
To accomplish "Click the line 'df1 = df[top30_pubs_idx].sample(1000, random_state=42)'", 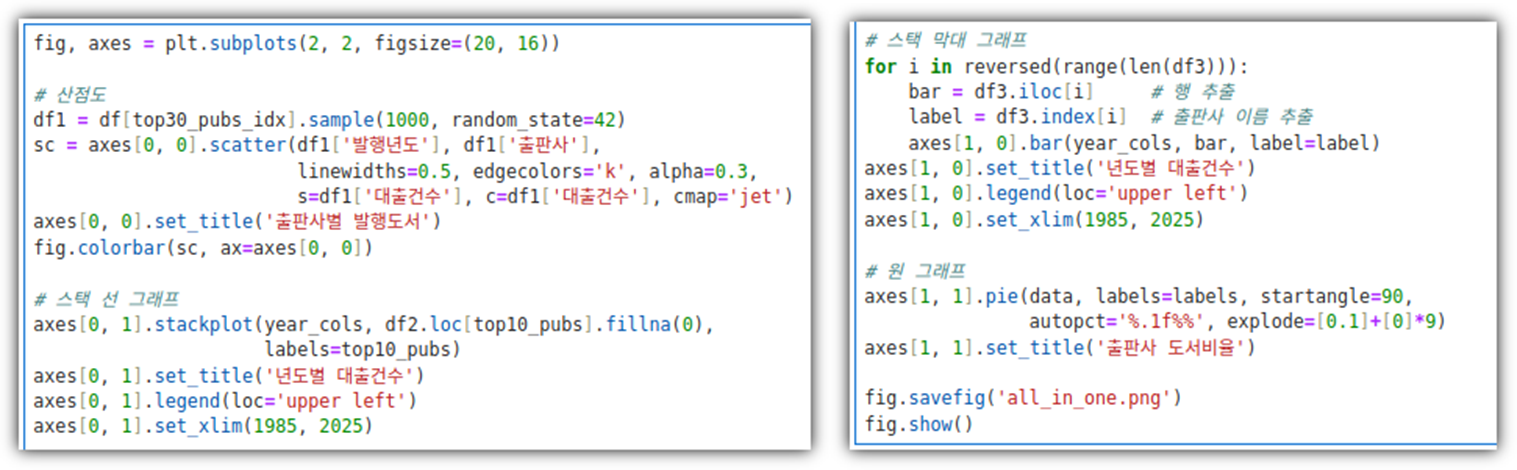I will (x=329, y=120).
